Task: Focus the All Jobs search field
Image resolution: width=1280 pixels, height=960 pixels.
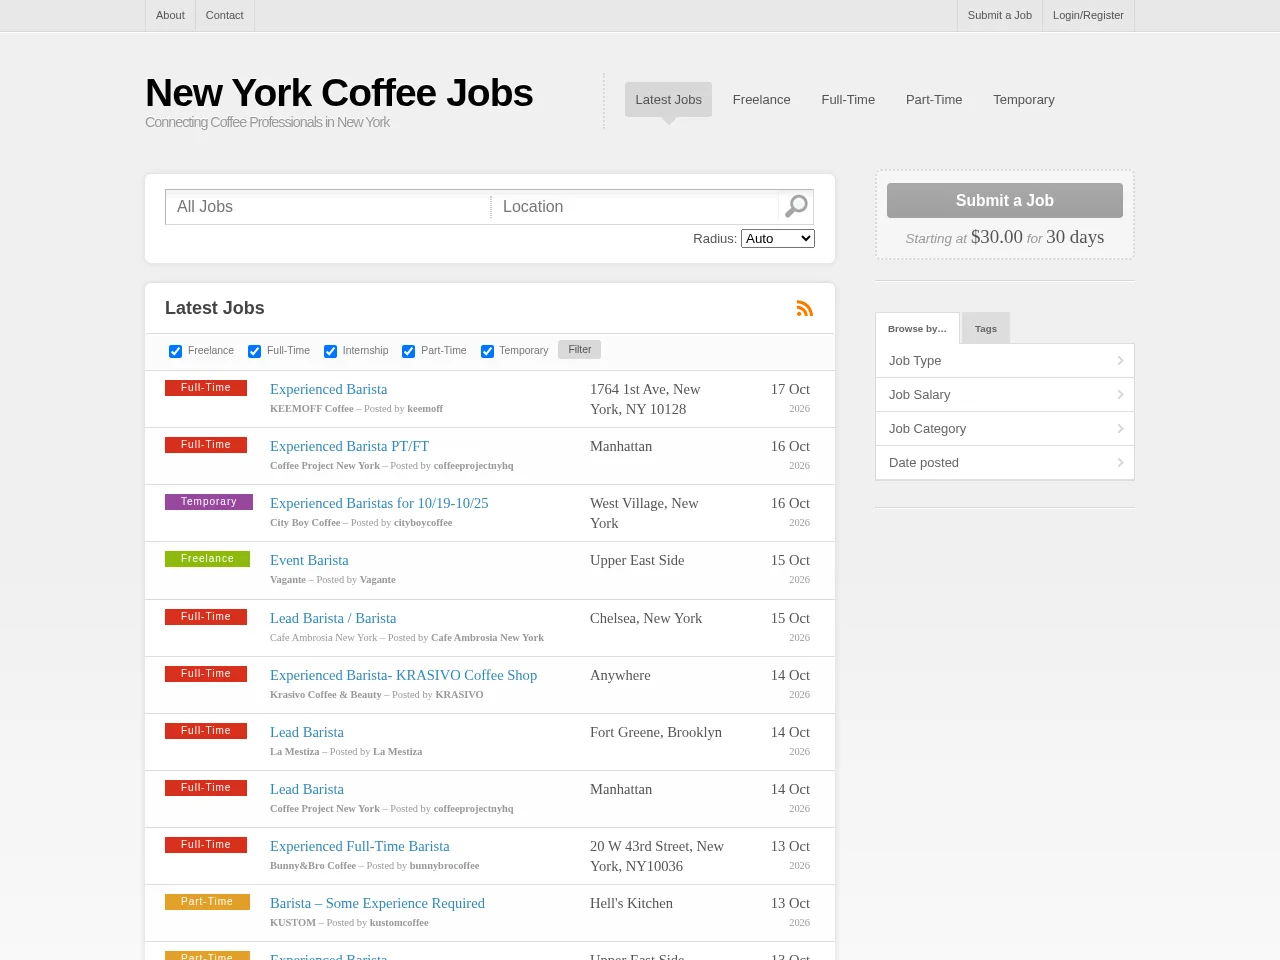Action: coord(328,207)
